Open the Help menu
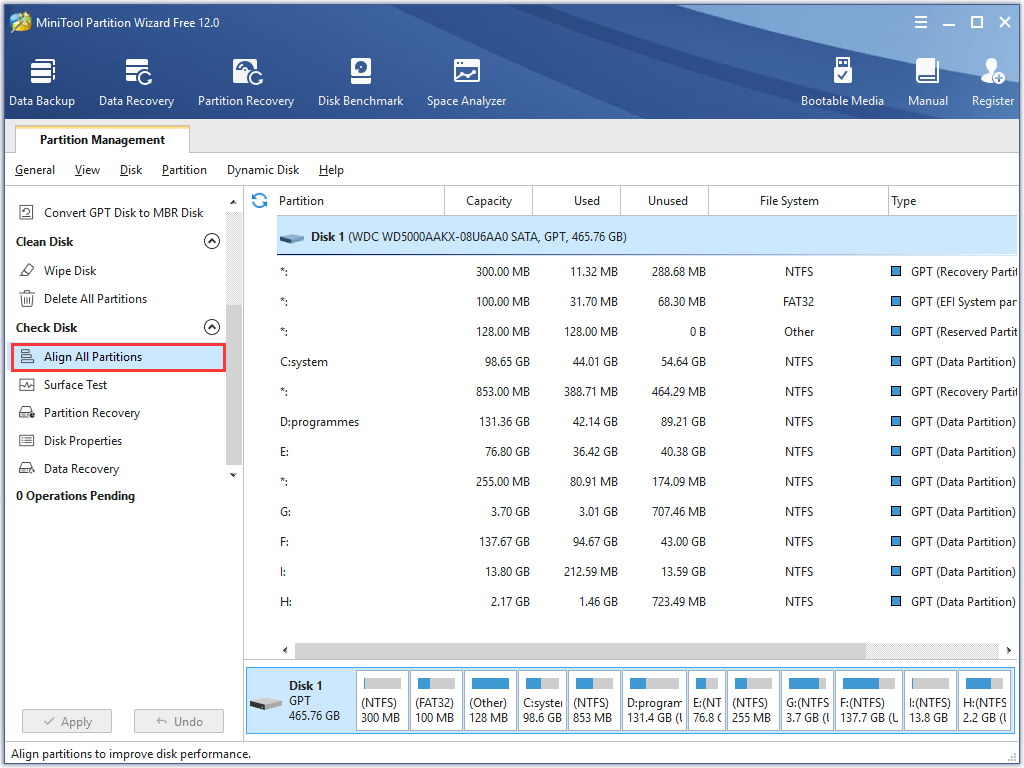The height and width of the screenshot is (768, 1024). click(331, 170)
